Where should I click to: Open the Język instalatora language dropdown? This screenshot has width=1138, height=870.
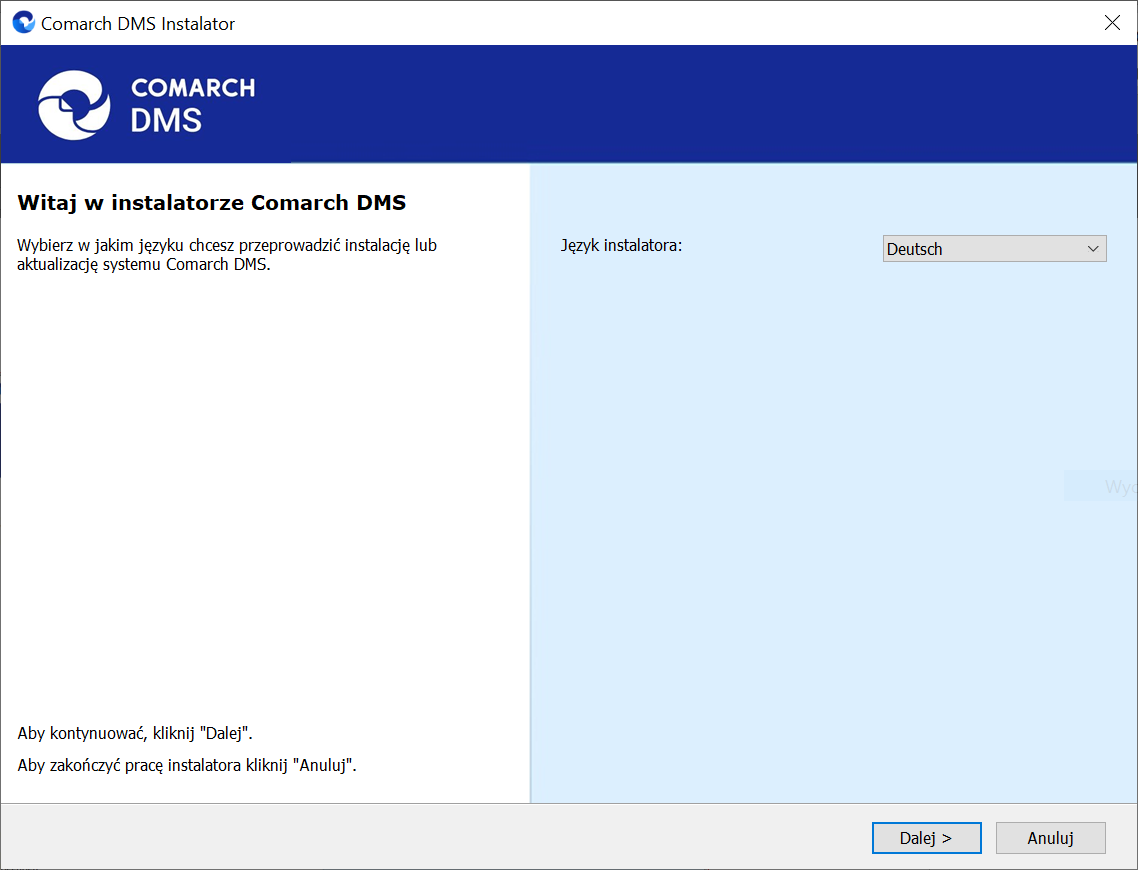tap(994, 248)
